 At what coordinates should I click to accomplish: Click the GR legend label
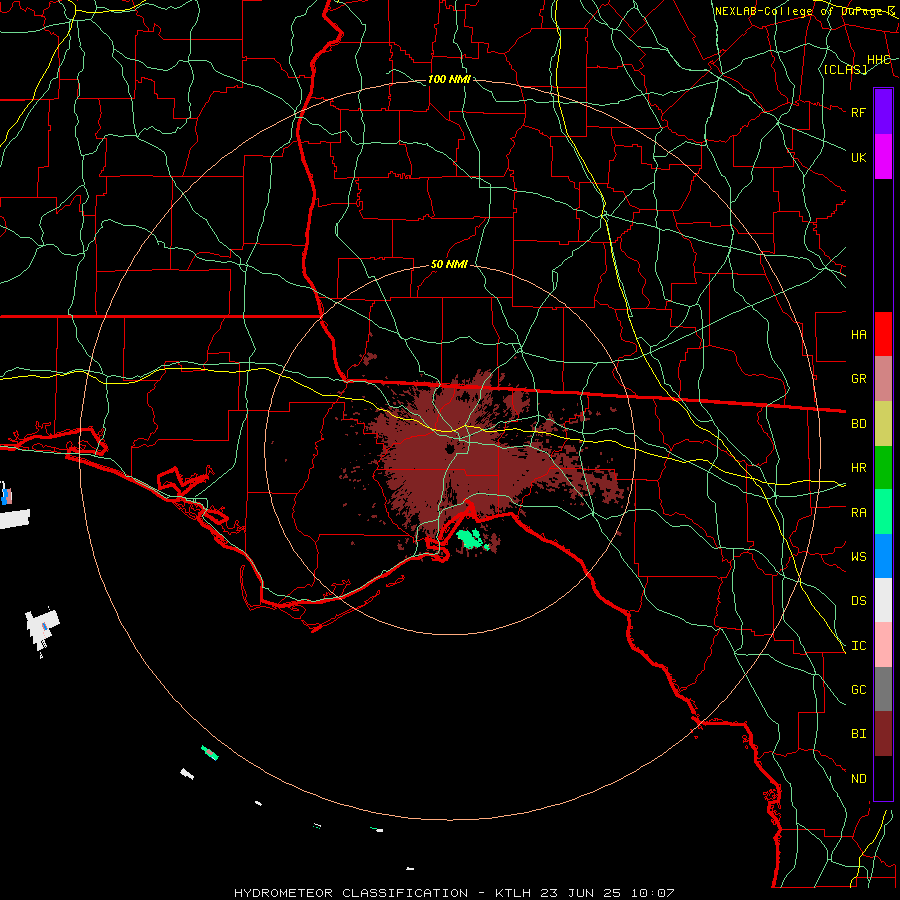(858, 379)
